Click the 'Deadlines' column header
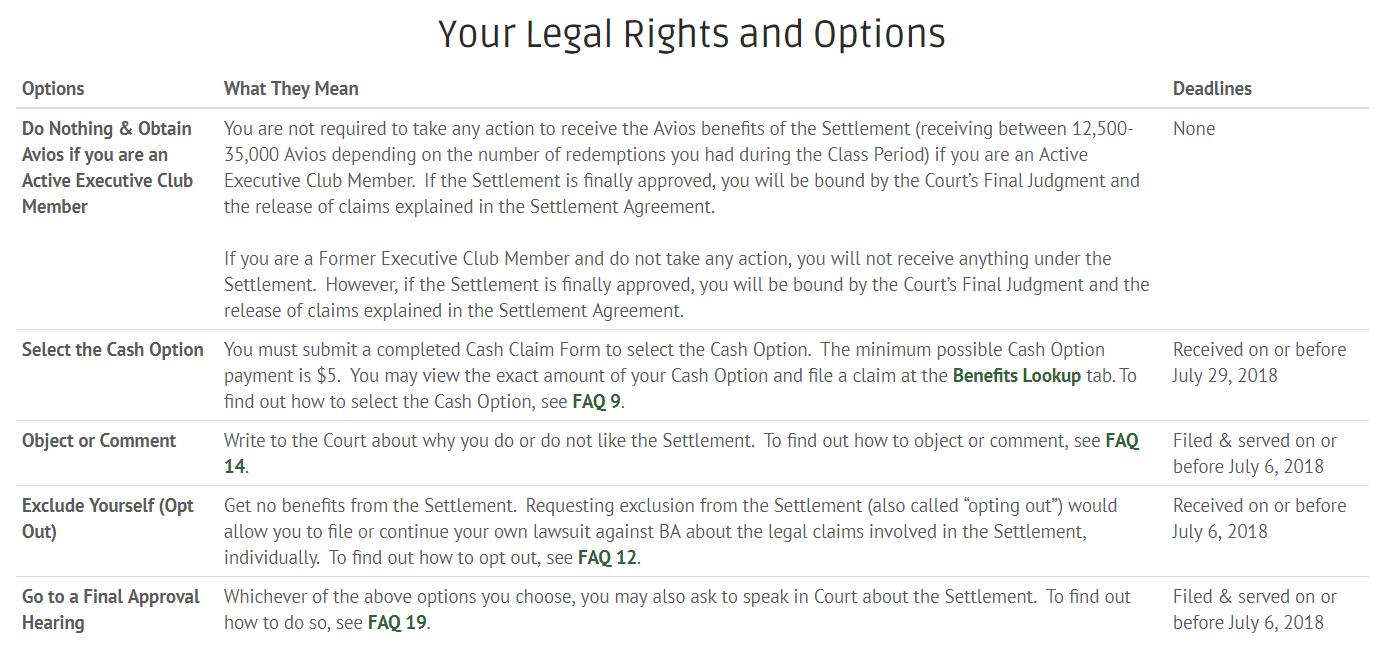 point(1212,88)
